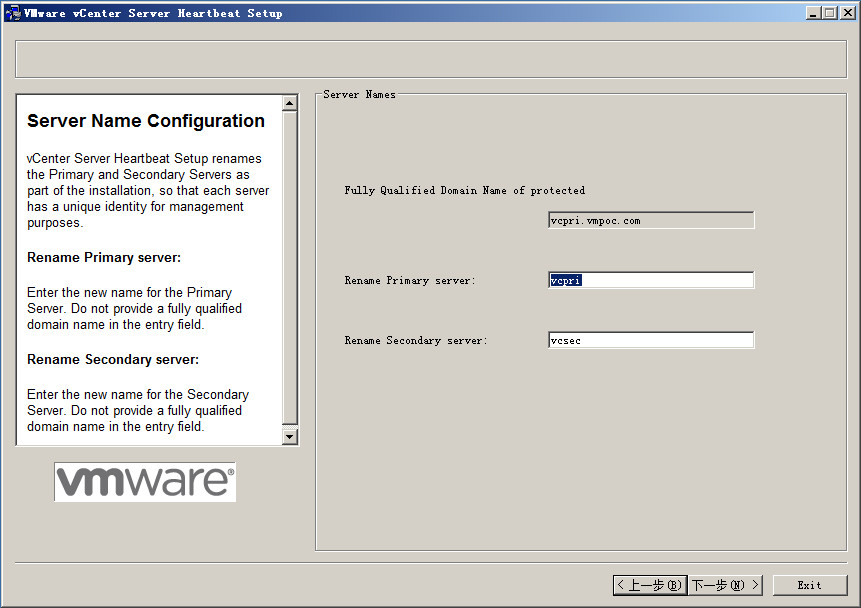The height and width of the screenshot is (608, 861).
Task: Proceed with the 下一步(N) button
Action: [x=725, y=585]
